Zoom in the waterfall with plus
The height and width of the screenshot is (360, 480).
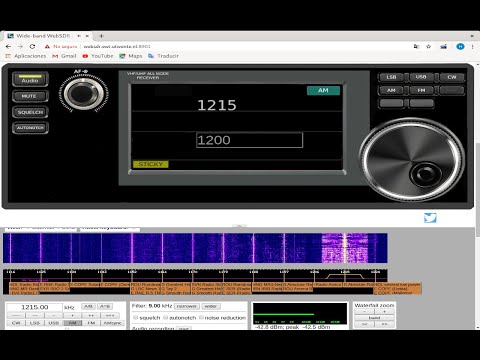tap(384, 312)
